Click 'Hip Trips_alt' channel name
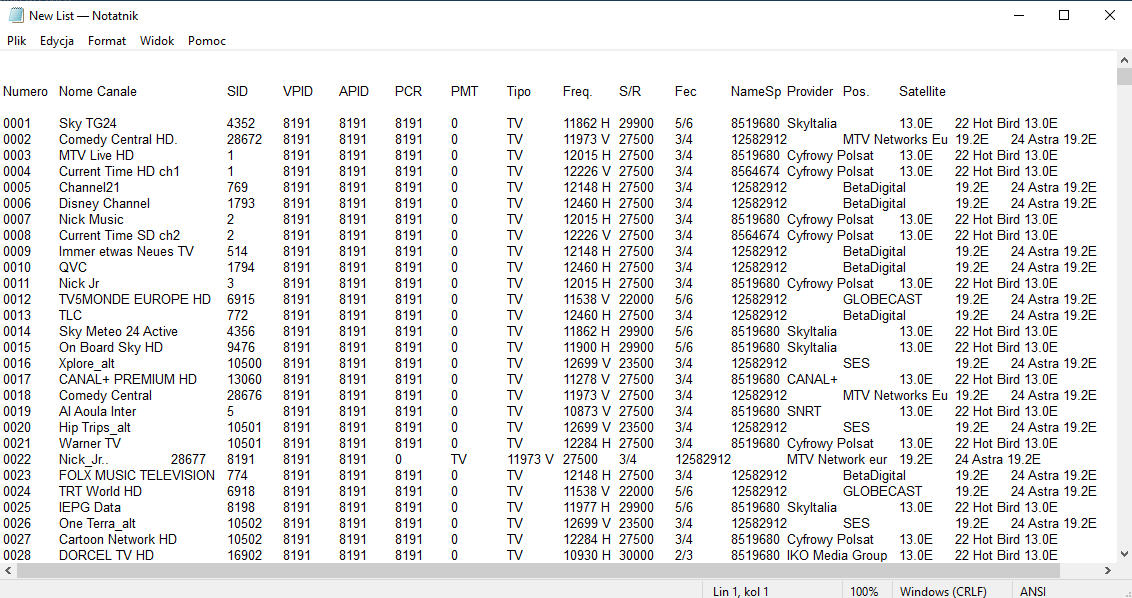1132x598 pixels. [95, 428]
